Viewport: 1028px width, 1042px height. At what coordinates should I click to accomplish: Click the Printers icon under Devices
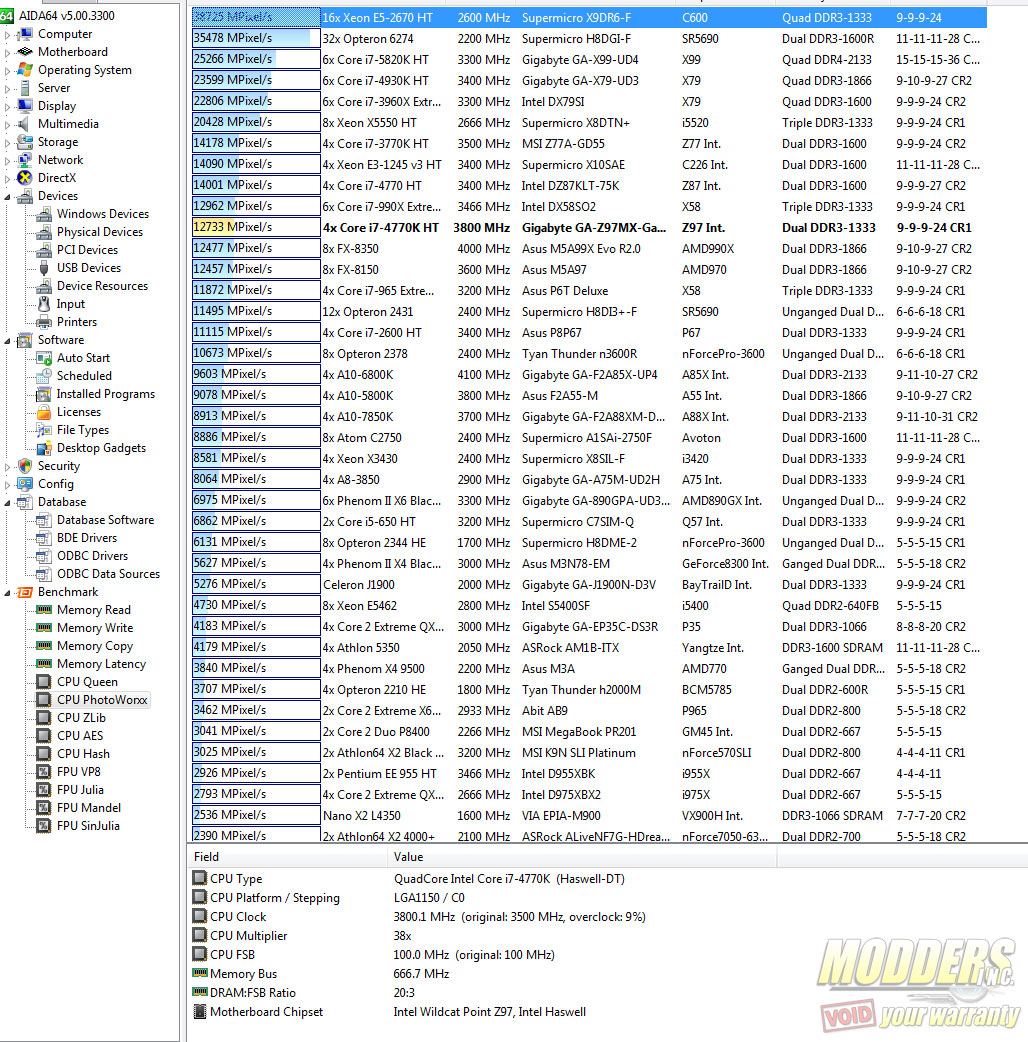(x=44, y=322)
